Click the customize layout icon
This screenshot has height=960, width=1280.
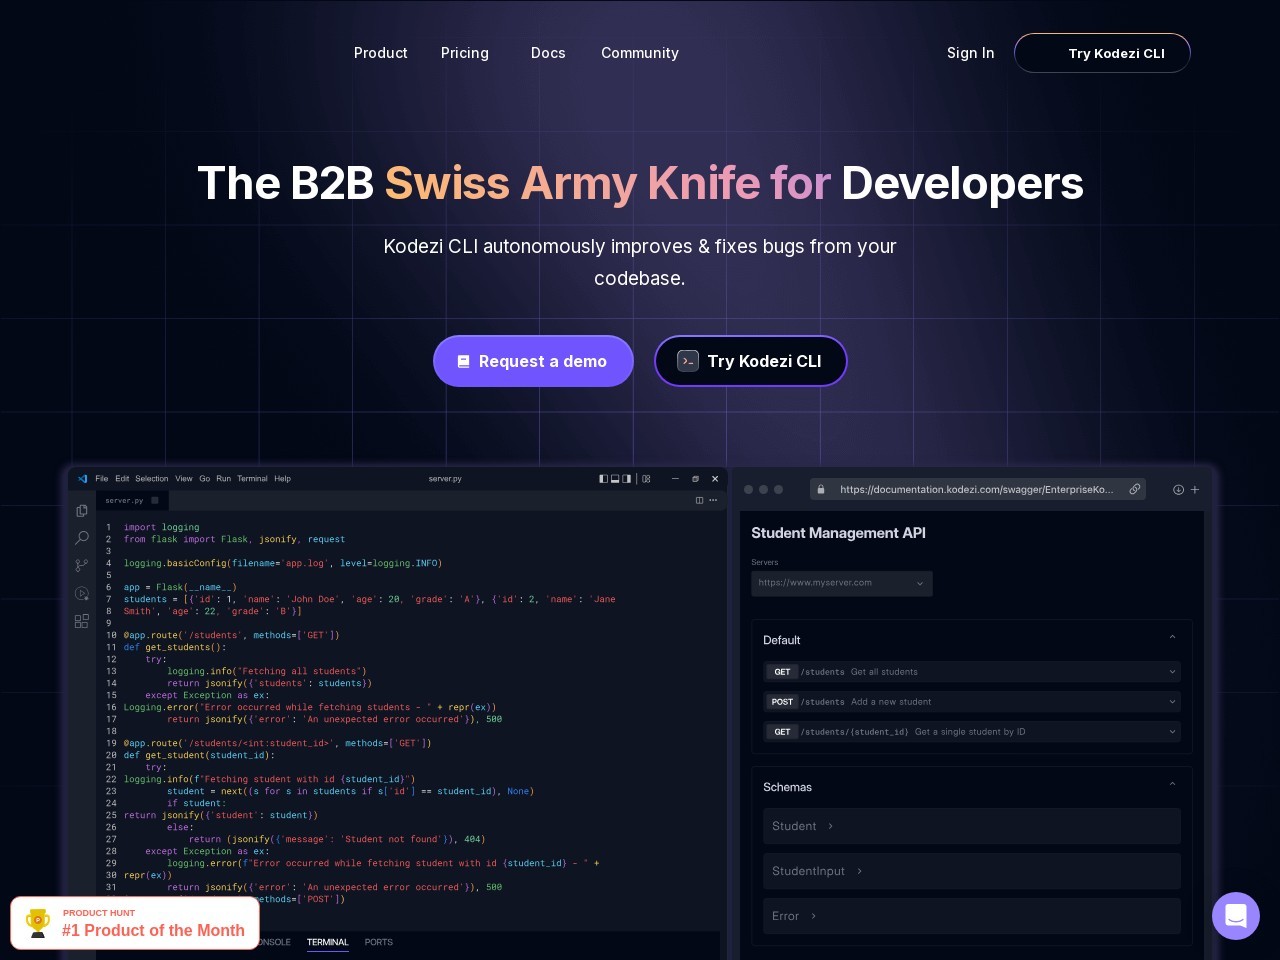[646, 479]
